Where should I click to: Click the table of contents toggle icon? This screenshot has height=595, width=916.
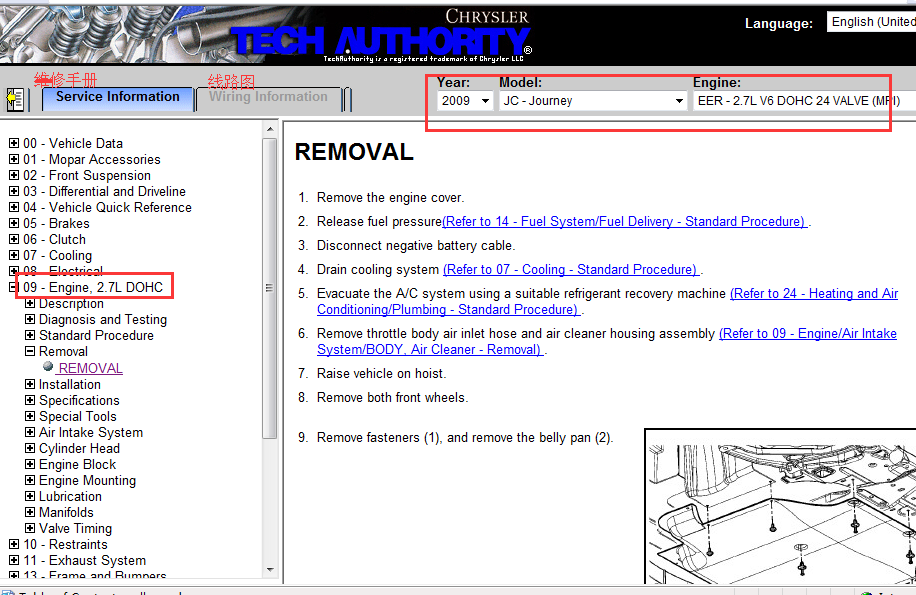pyautogui.click(x=15, y=99)
